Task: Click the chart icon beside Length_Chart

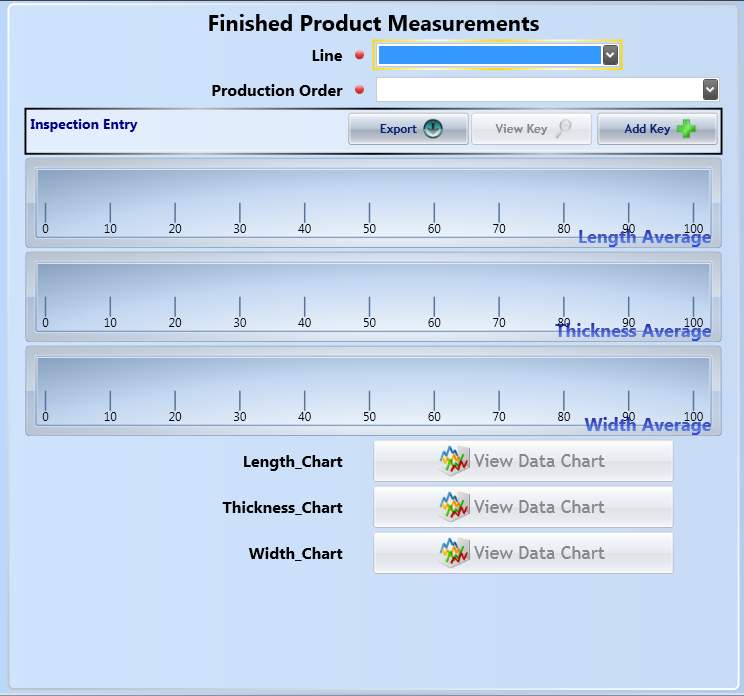Action: point(455,461)
